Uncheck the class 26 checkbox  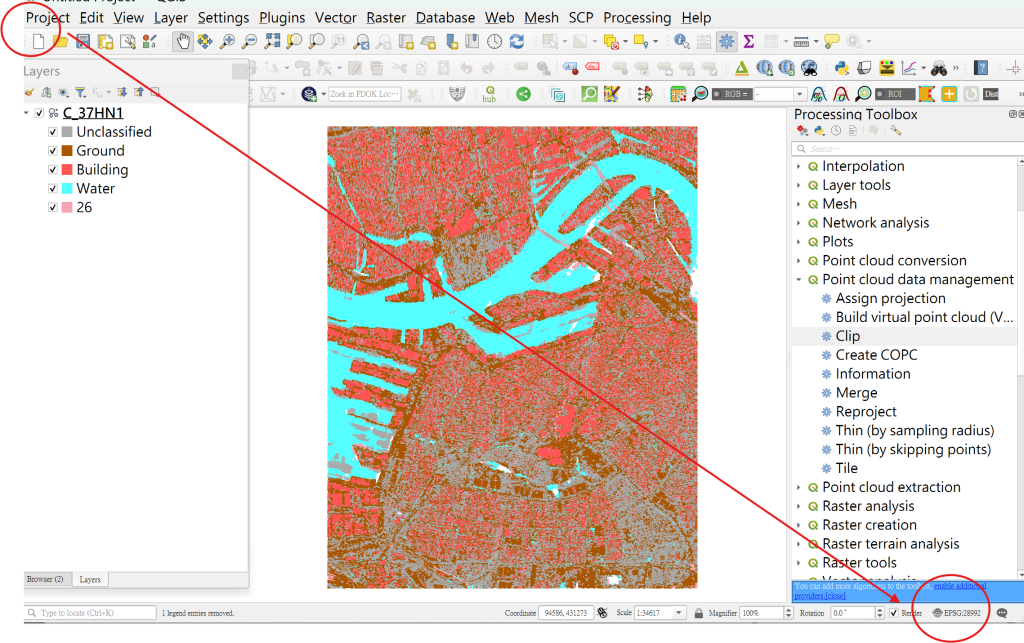pos(53,208)
